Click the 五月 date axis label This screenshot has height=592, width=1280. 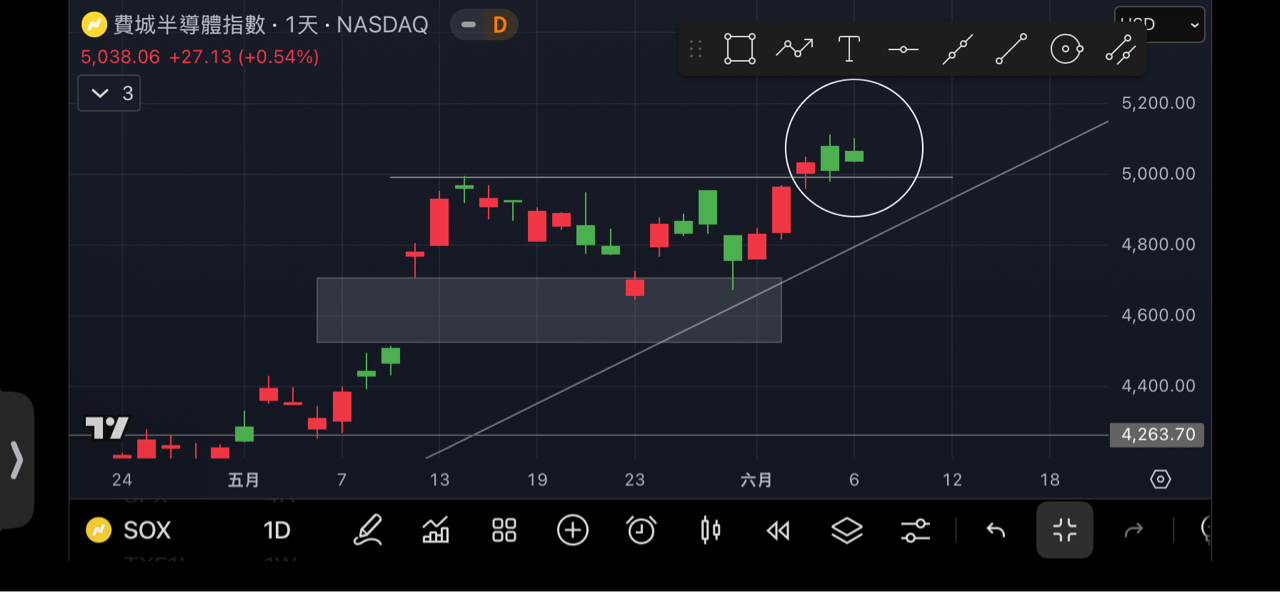click(244, 480)
